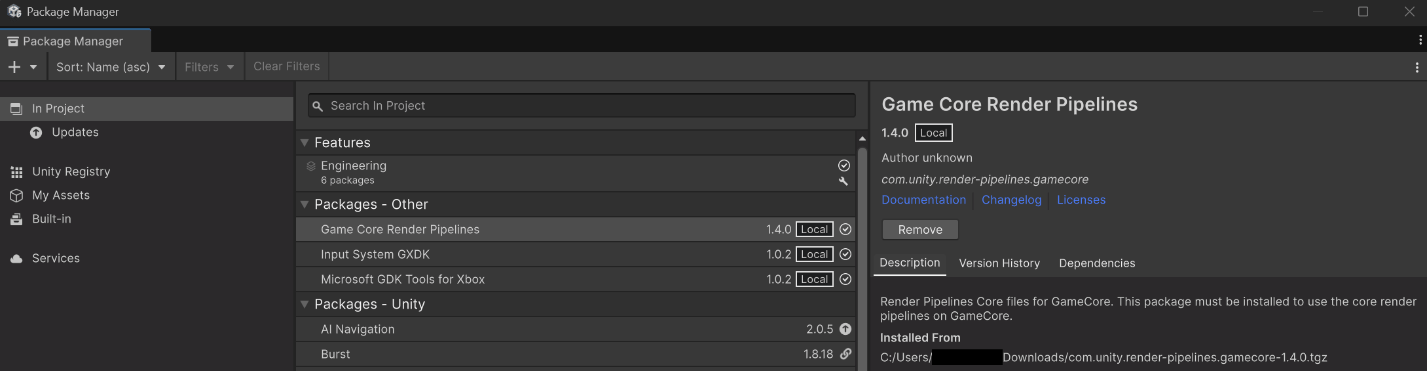This screenshot has width=1427, height=371.
Task: Open the Licenses link
Action: point(1081,200)
